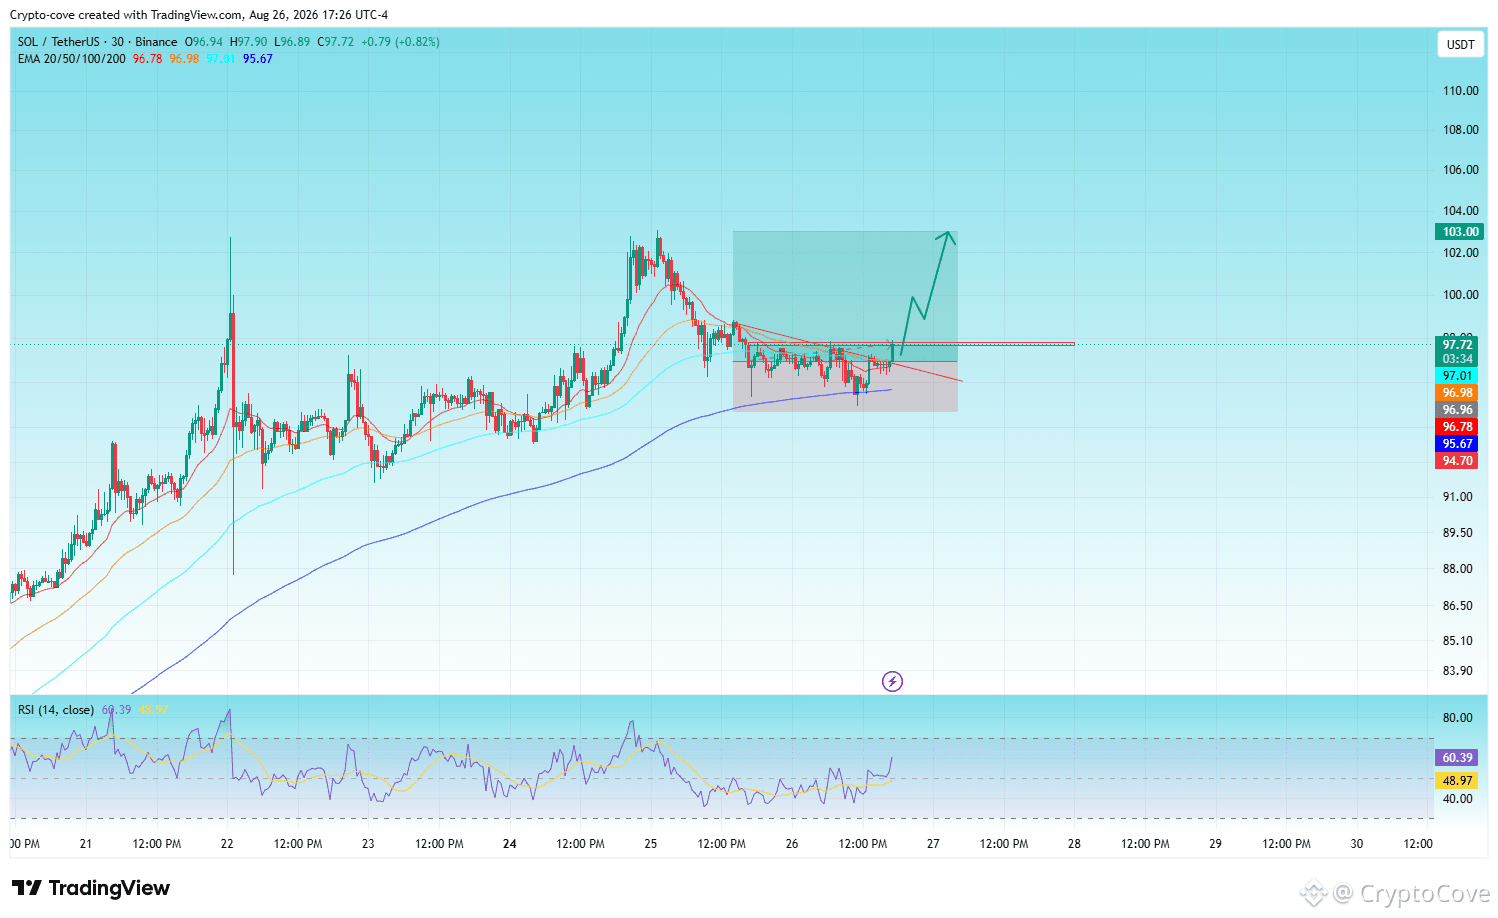Image resolution: width=1498 pixels, height=918 pixels.
Task: Click the 104.00 price scale label
Action: click(x=1460, y=211)
